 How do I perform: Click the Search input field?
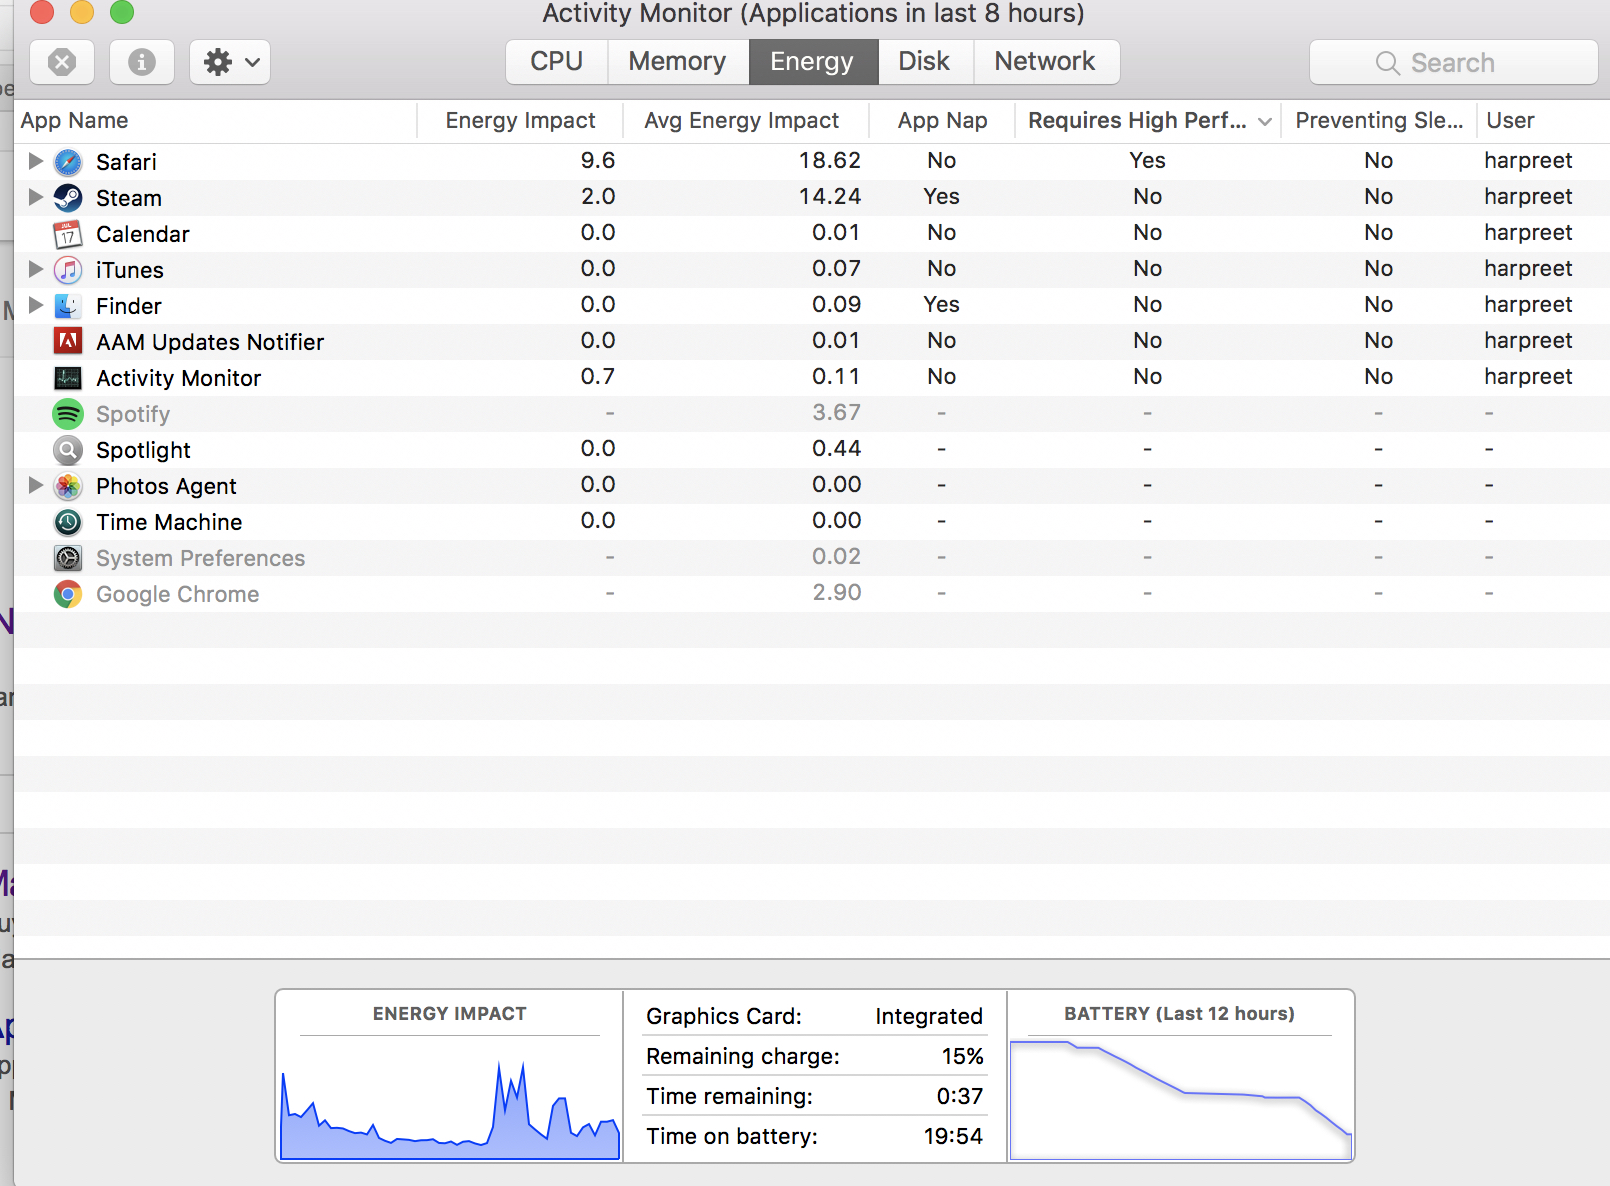[1454, 62]
